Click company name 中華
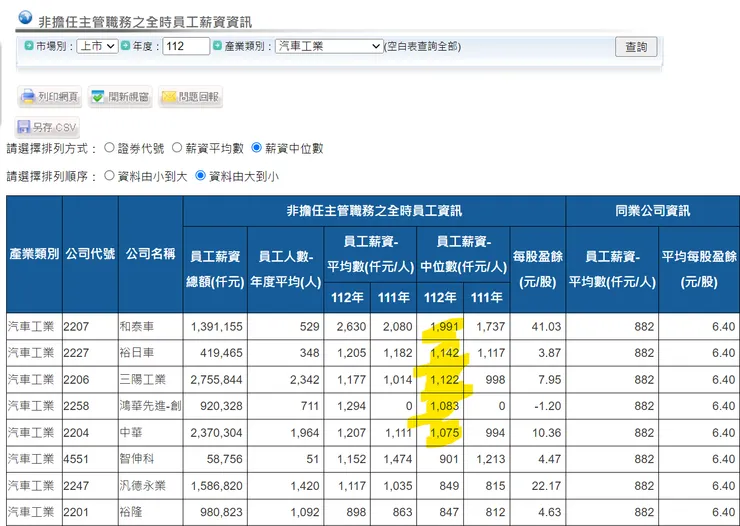This screenshot has height=526, width=740. [131, 433]
